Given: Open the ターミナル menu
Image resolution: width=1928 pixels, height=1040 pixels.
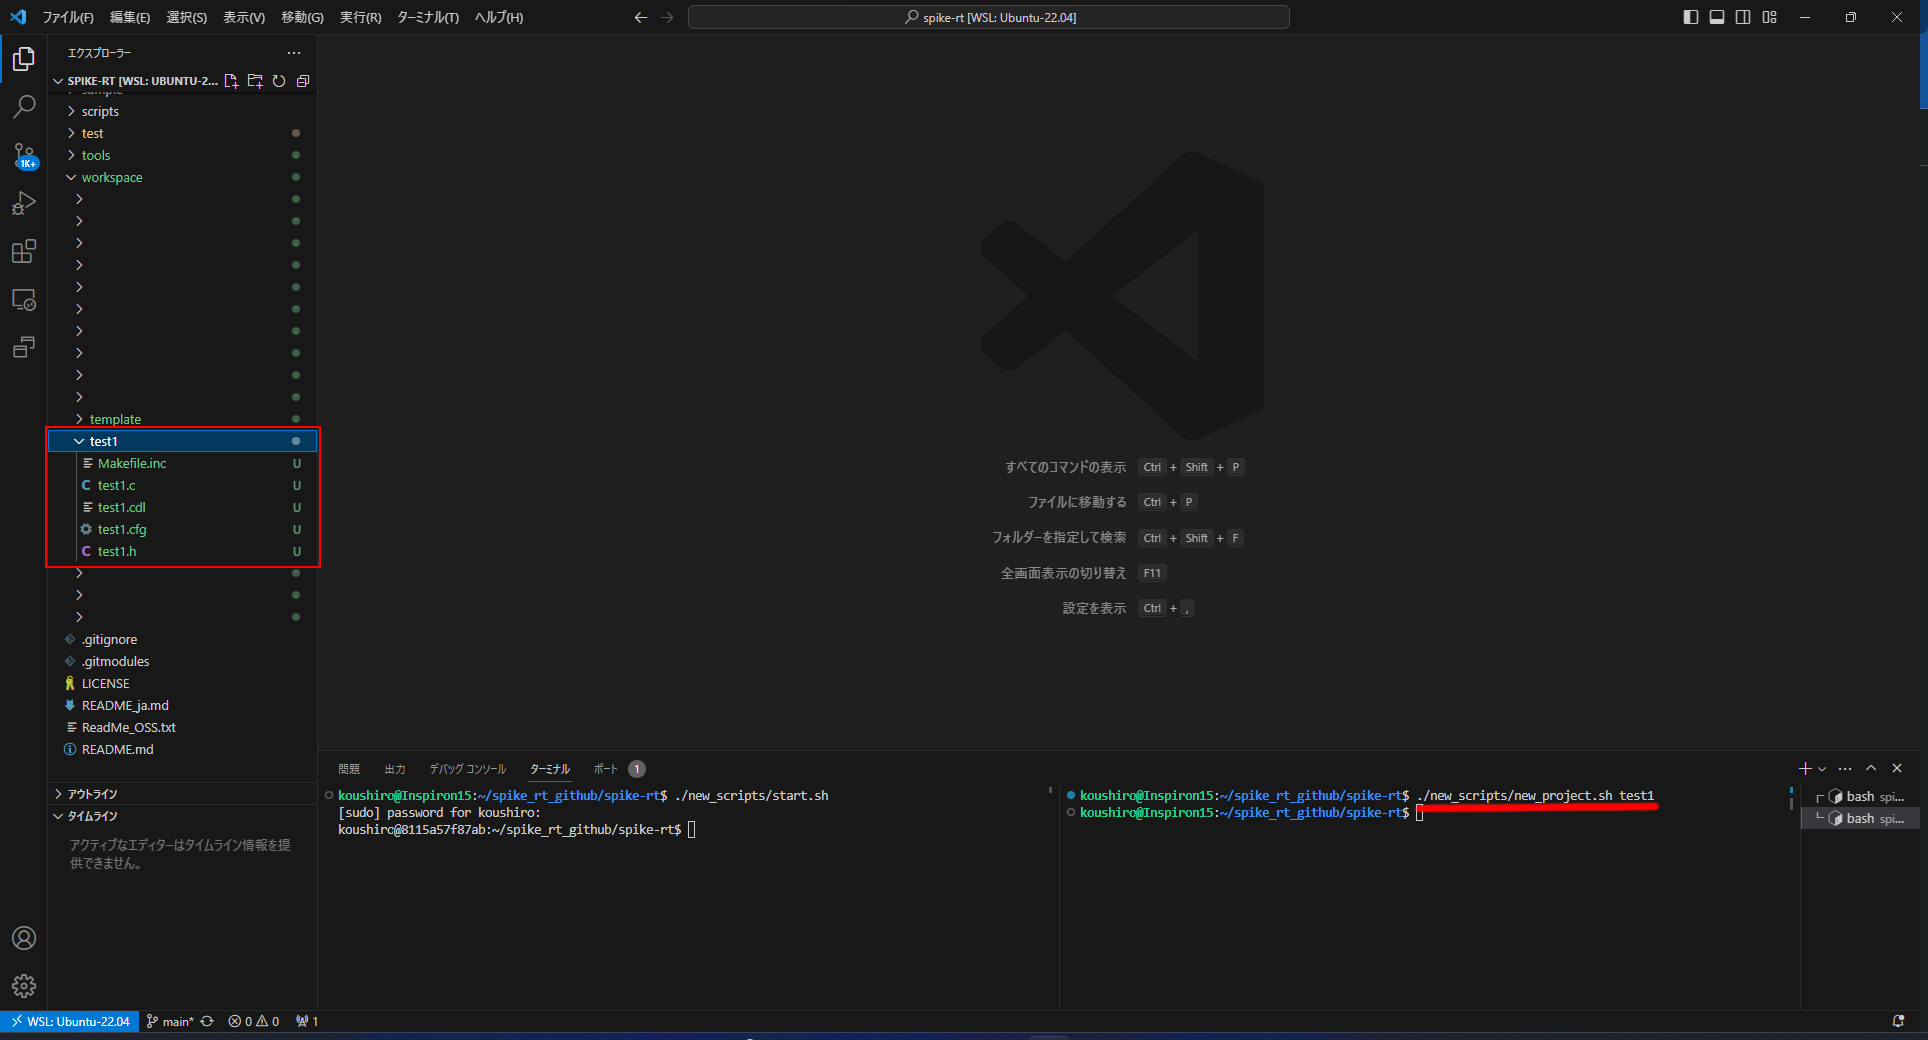Looking at the screenshot, I should [x=427, y=17].
